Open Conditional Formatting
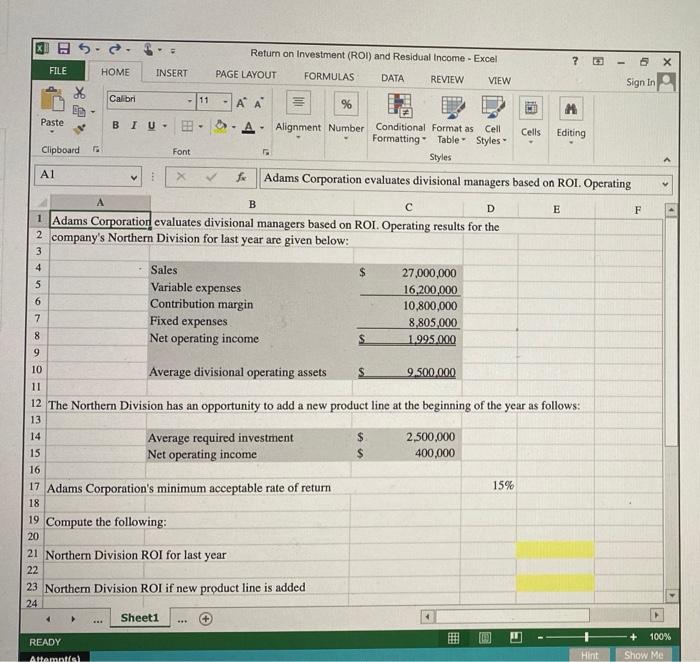The width and height of the screenshot is (700, 662). pos(400,118)
